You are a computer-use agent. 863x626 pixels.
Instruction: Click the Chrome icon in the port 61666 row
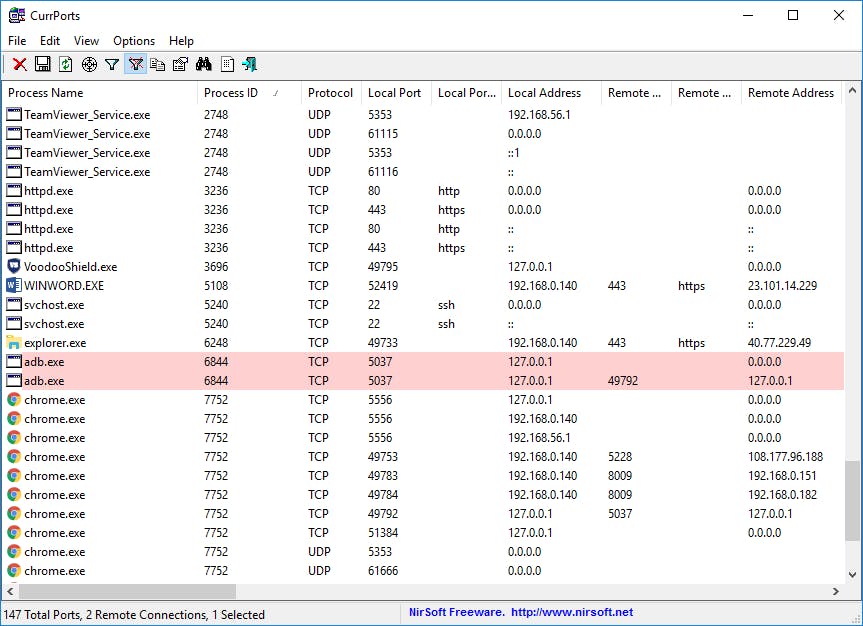click(14, 570)
